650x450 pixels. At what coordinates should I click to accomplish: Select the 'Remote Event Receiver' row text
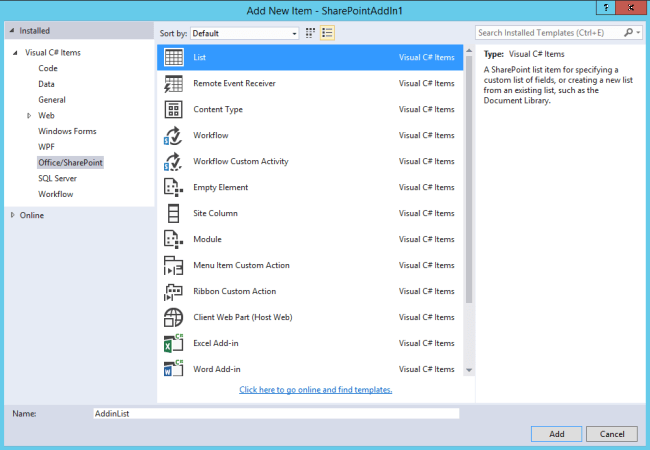tap(234, 83)
